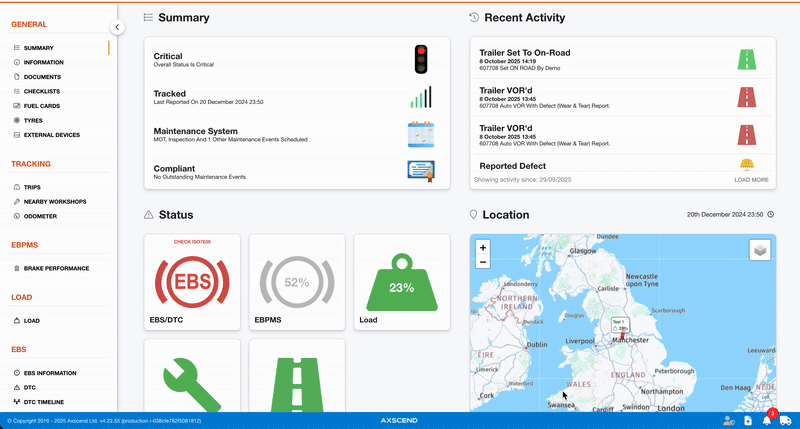800x429 pixels.
Task: Open the notifications bell
Action: pyautogui.click(x=767, y=421)
